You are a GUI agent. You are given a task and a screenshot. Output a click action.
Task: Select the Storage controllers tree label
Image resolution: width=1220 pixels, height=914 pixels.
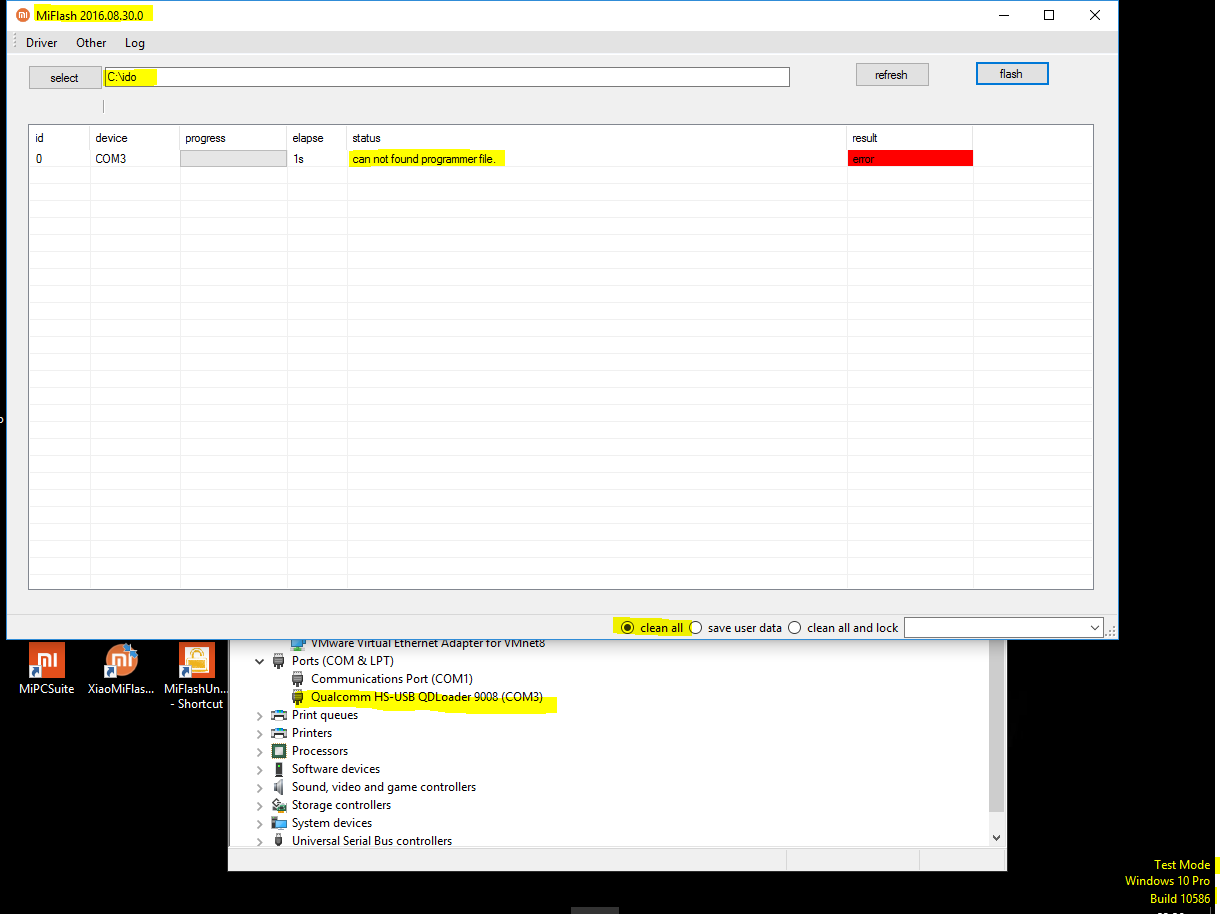click(341, 805)
